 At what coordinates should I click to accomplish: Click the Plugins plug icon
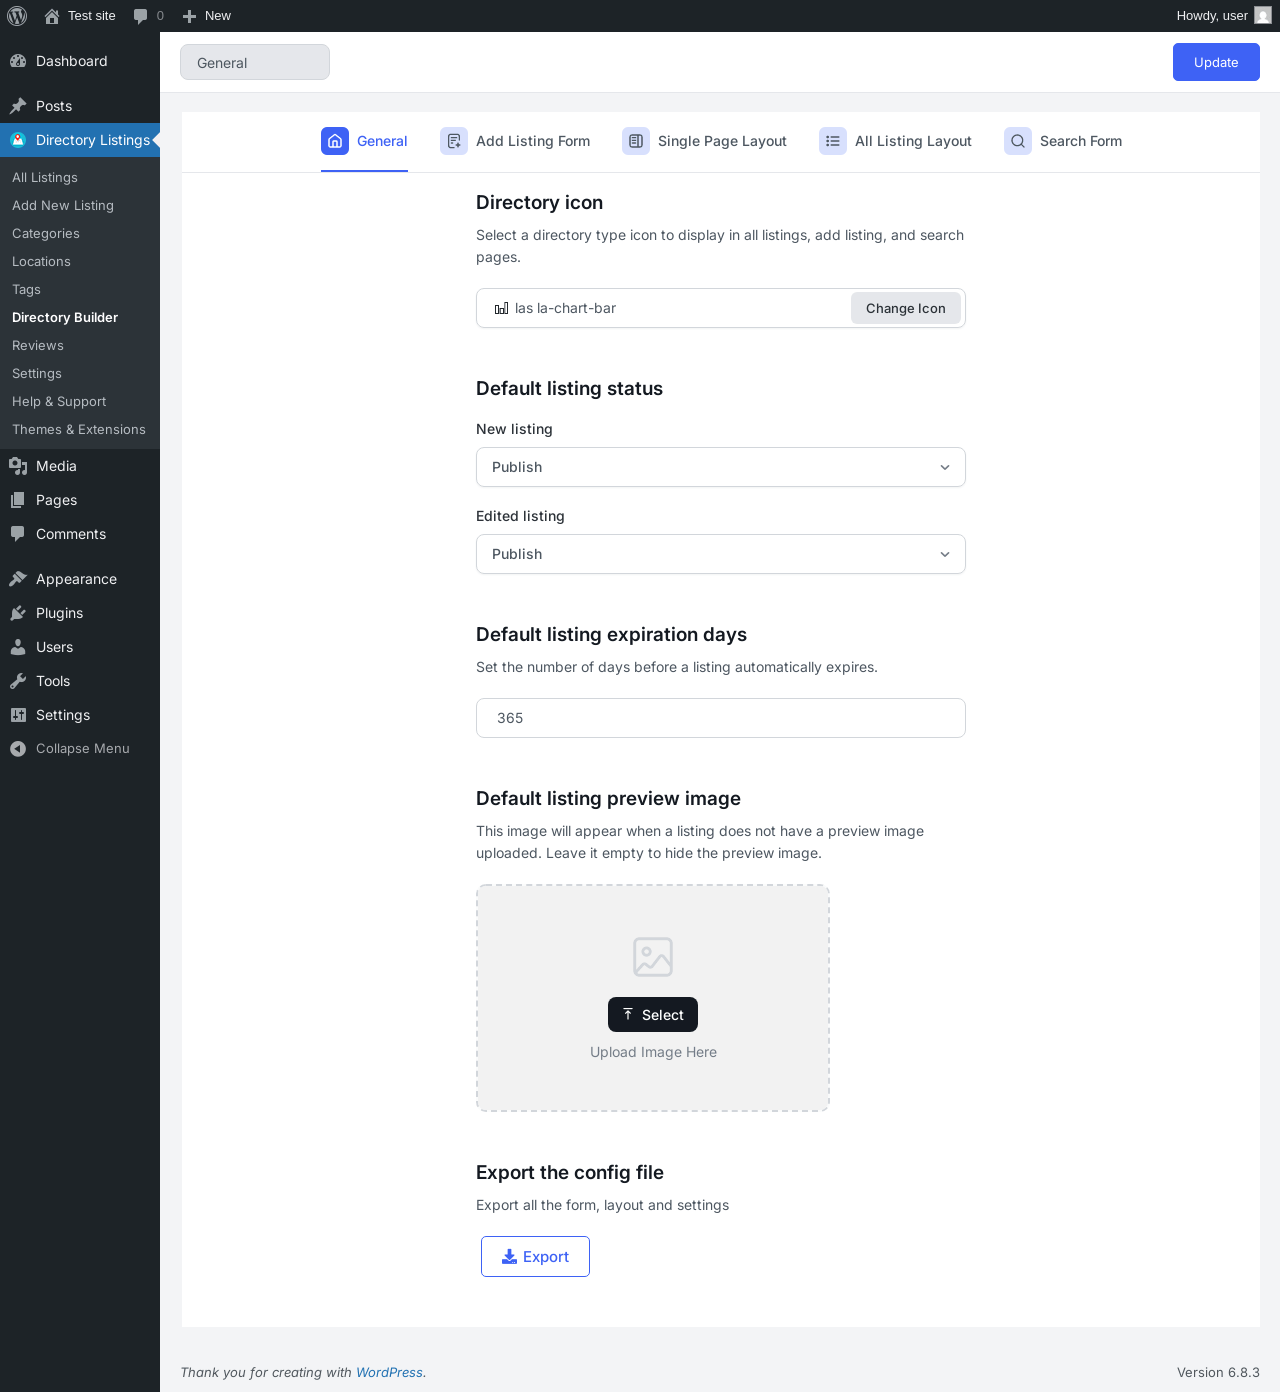[18, 613]
